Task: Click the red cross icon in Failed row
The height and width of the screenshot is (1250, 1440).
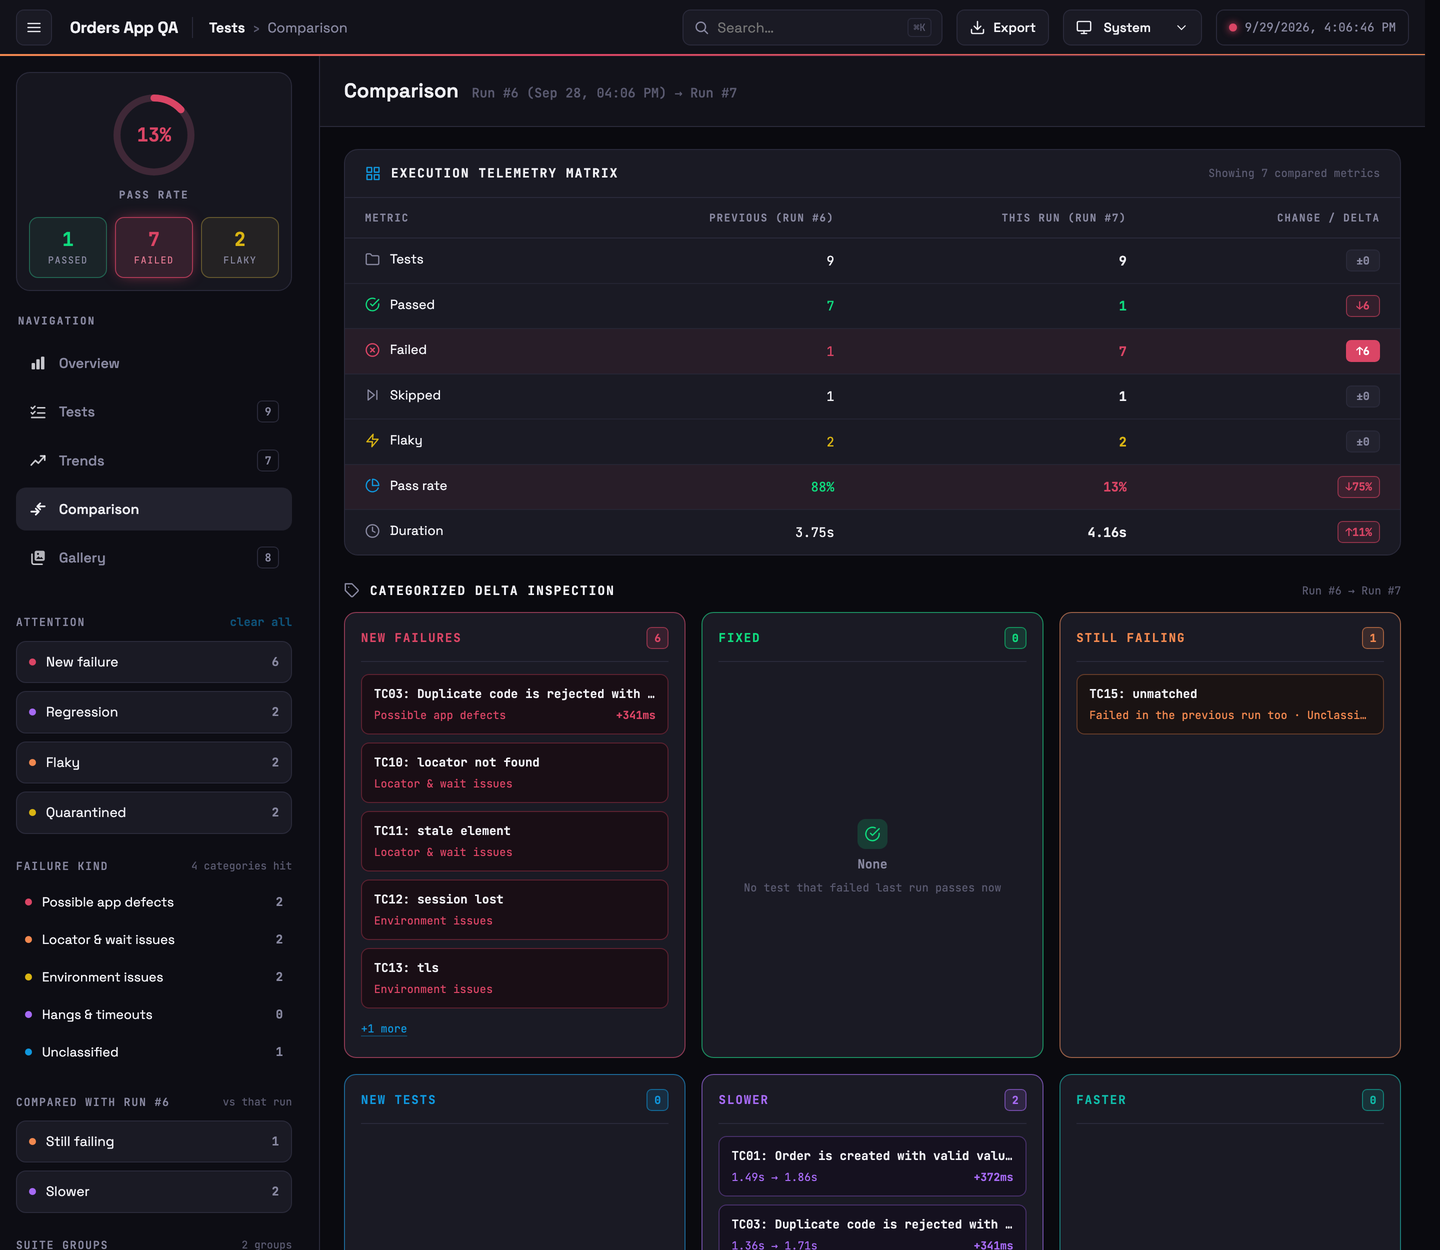Action: [372, 350]
